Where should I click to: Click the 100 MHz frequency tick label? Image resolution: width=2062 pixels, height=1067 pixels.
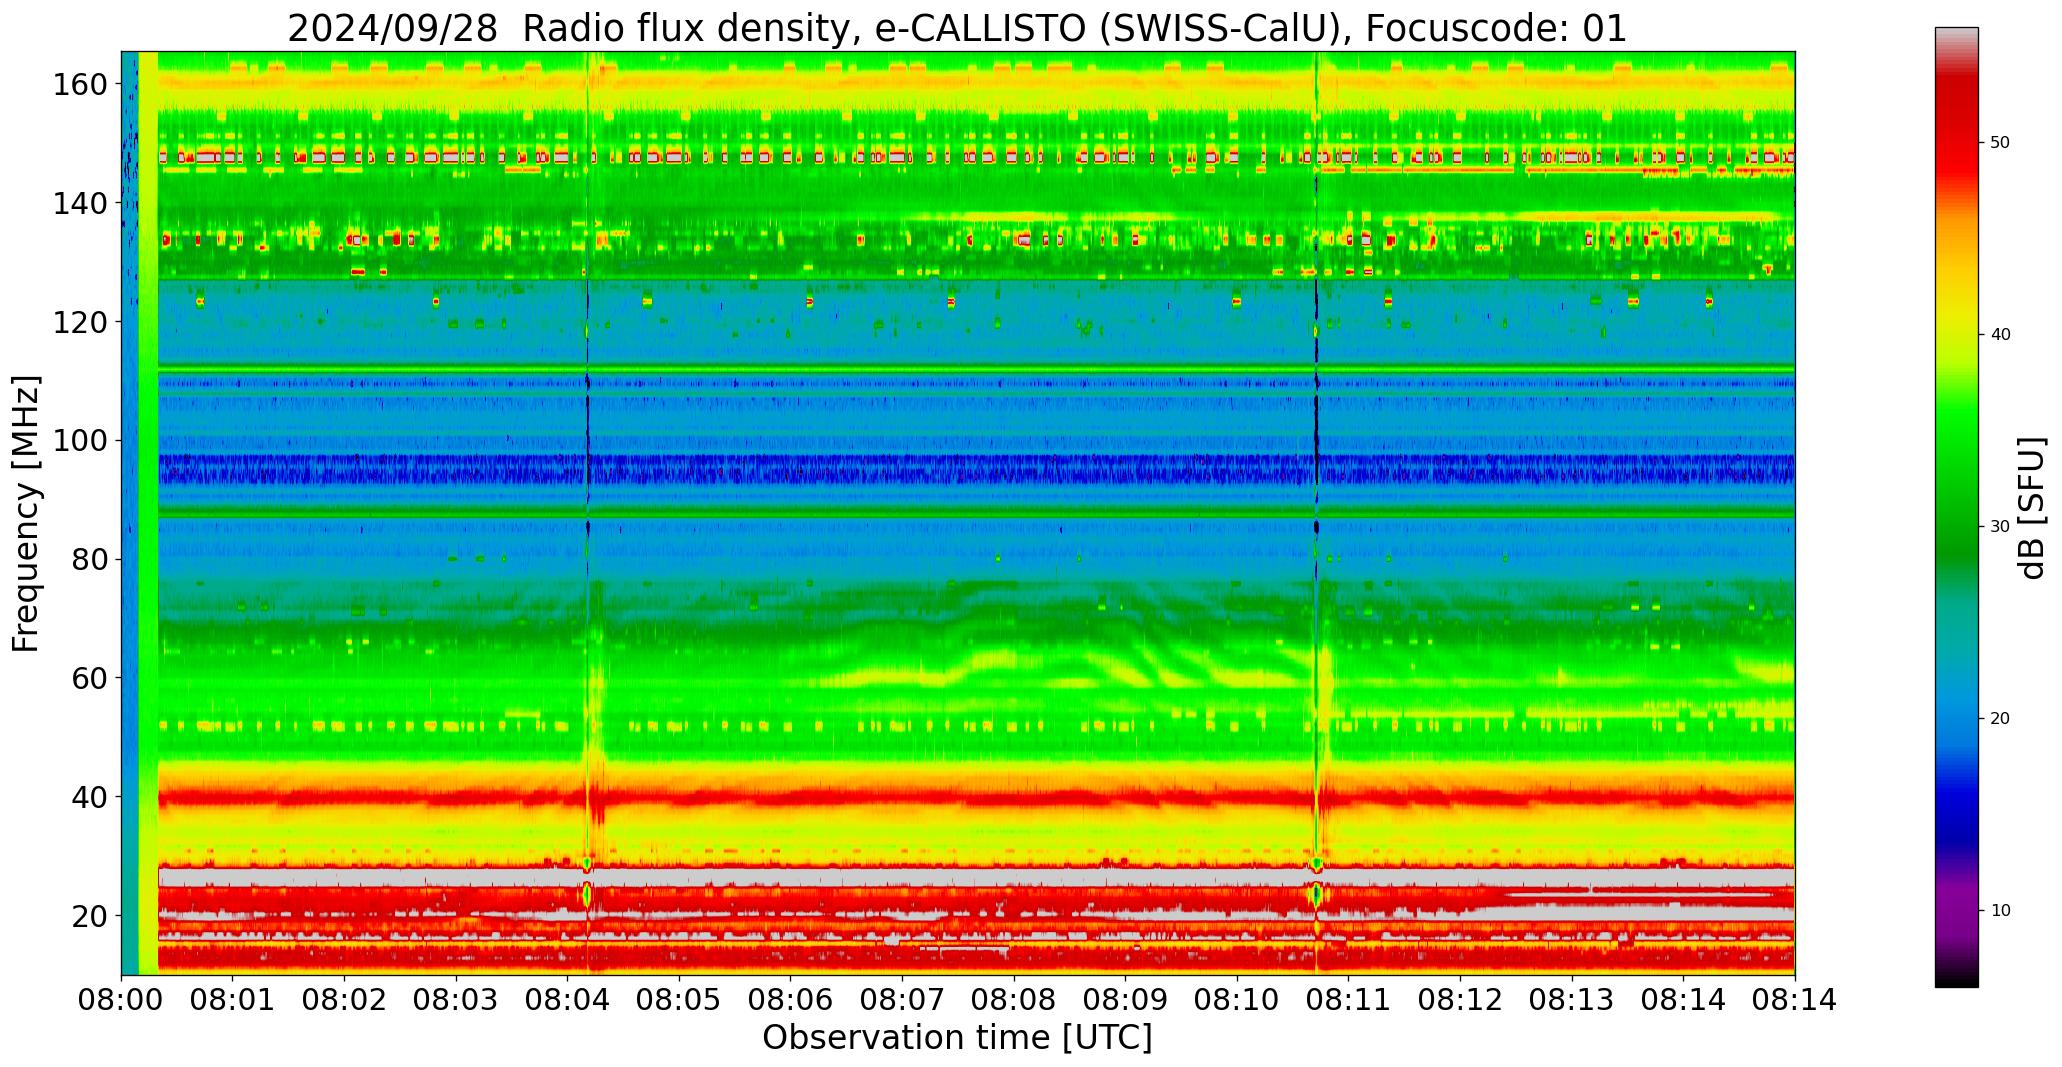click(80, 441)
